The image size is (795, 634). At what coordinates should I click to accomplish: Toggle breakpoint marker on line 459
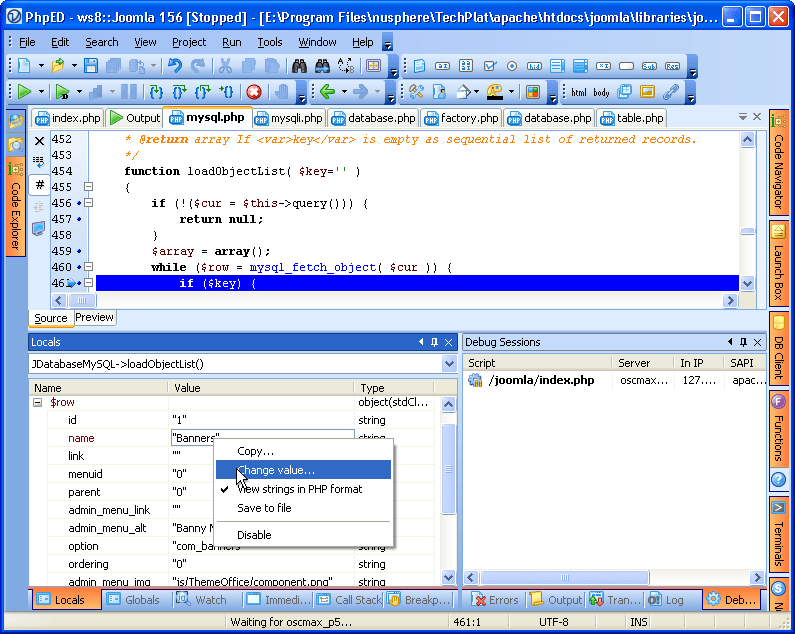point(79,251)
